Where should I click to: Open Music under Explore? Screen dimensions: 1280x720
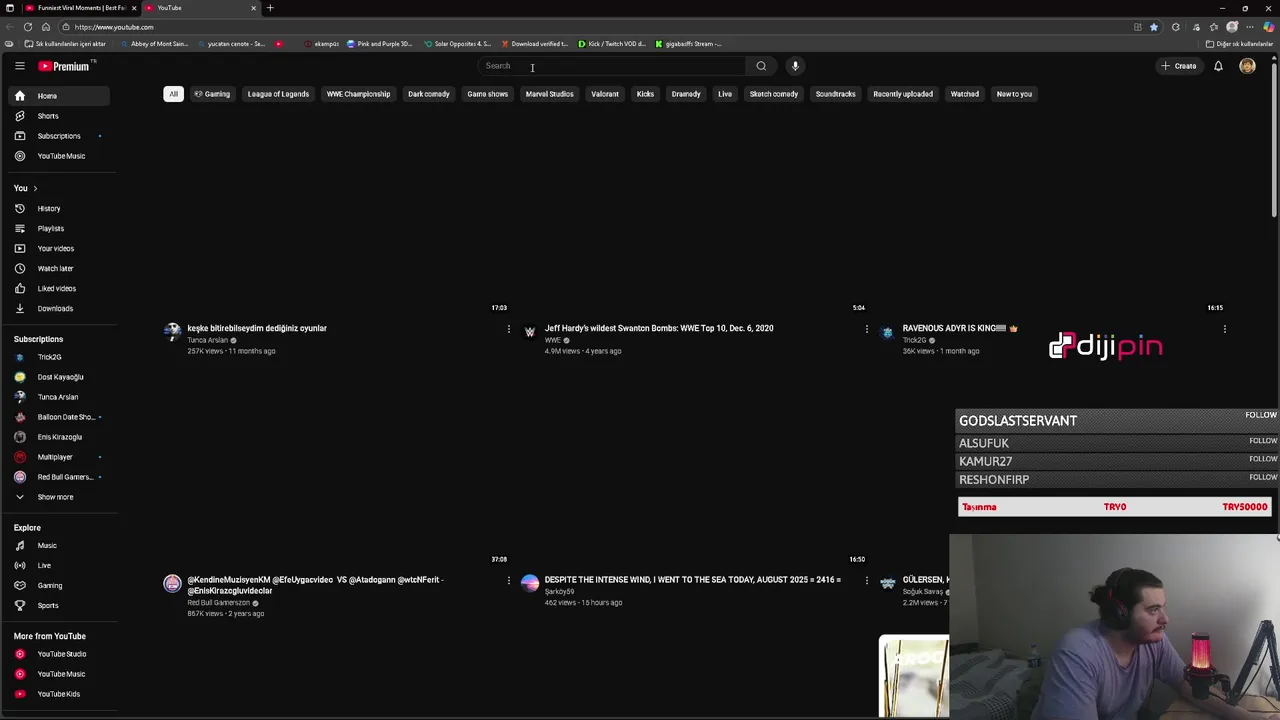pyautogui.click(x=60, y=546)
